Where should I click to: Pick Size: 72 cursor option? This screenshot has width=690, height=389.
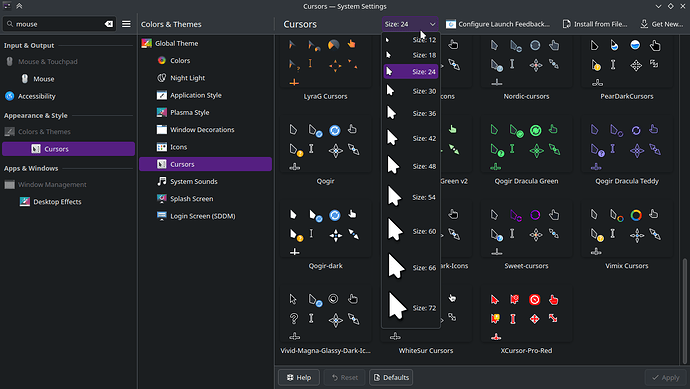(411, 307)
